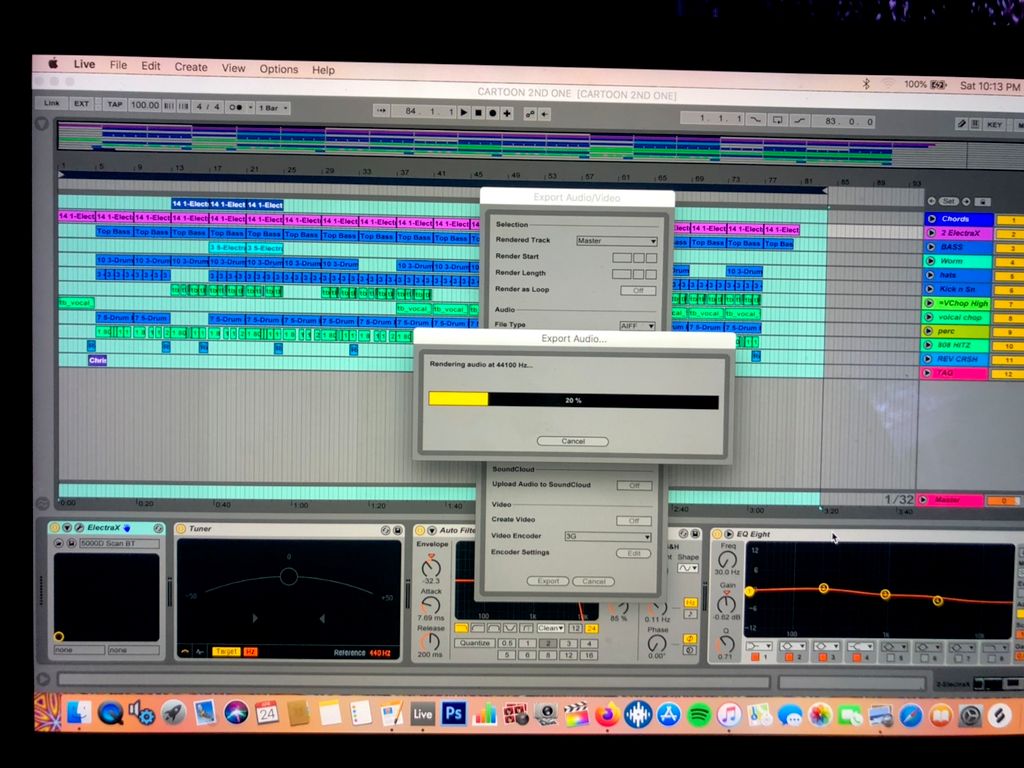Open Firefox from the Dock
This screenshot has width=1024, height=768.
607,714
